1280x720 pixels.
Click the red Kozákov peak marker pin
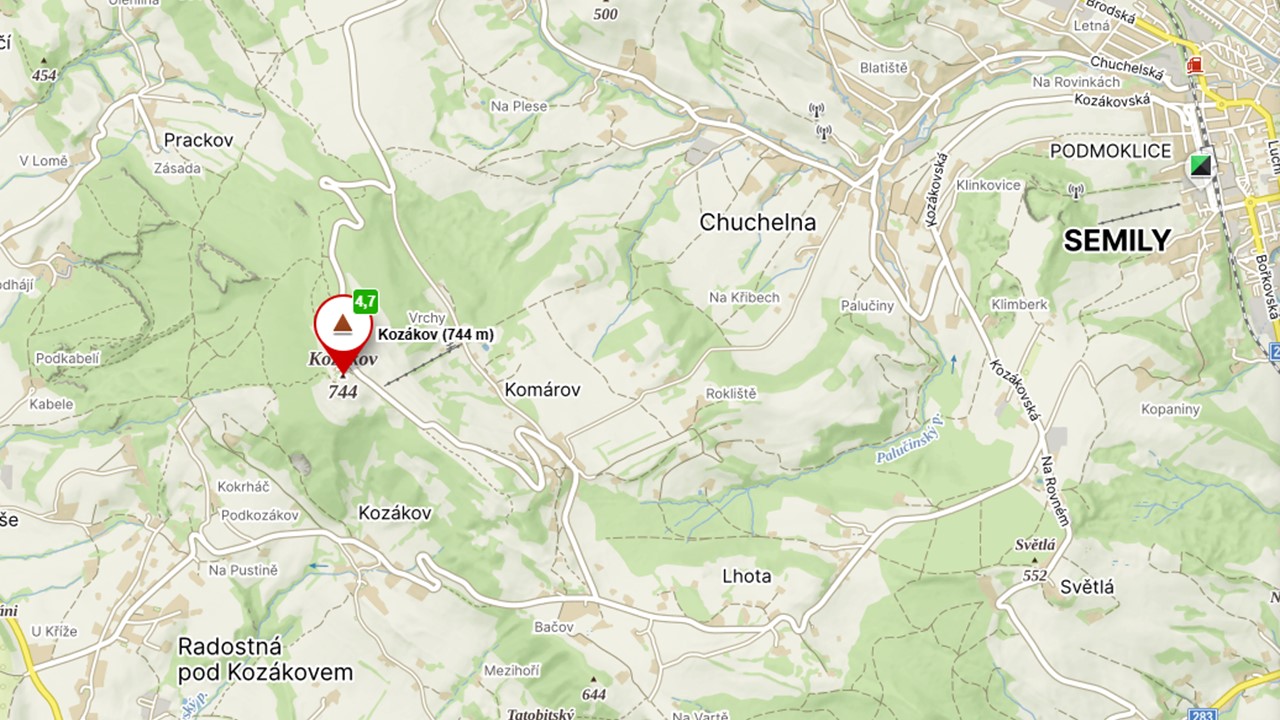(343, 329)
